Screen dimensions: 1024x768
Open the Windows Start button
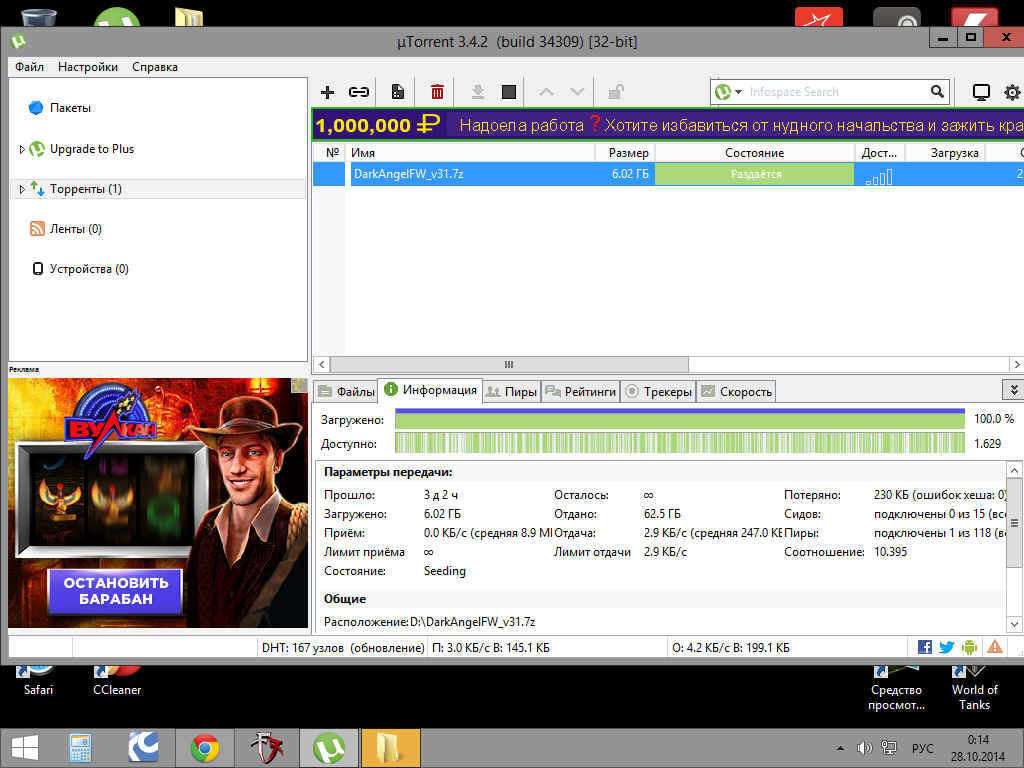[x=25, y=748]
